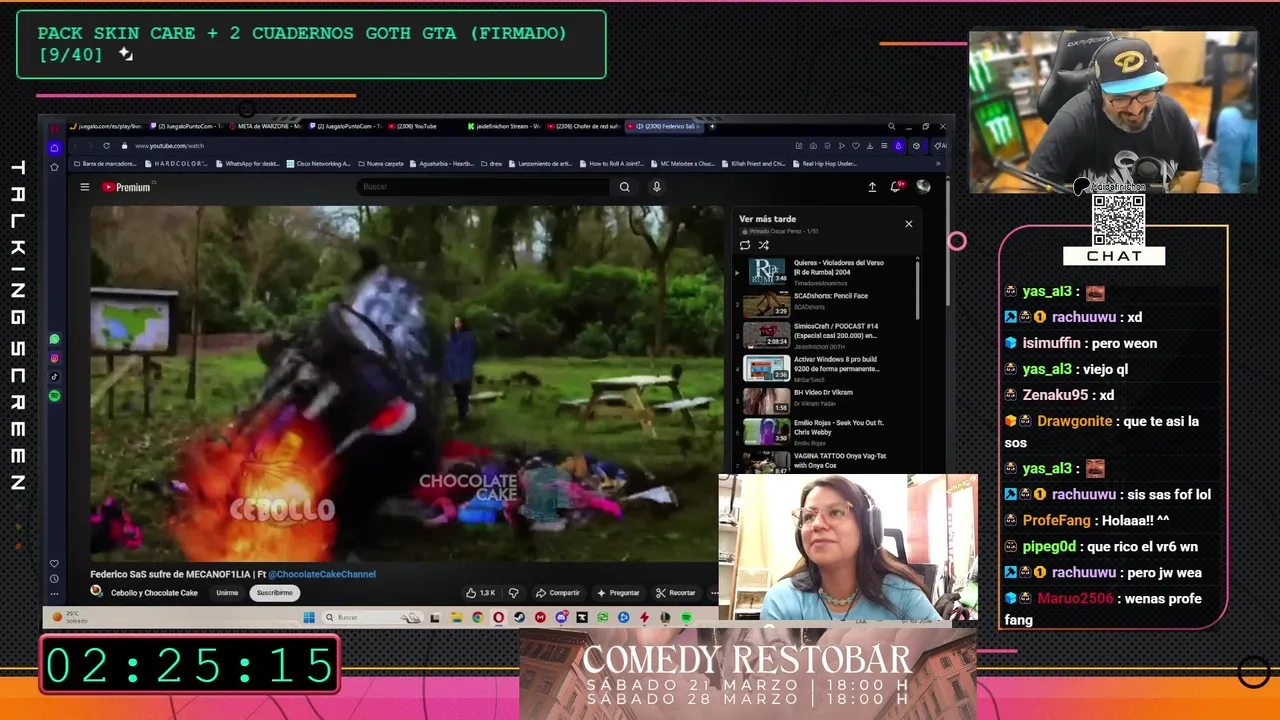Dislike the video with thumbs down
1280x720 pixels.
click(x=514, y=593)
